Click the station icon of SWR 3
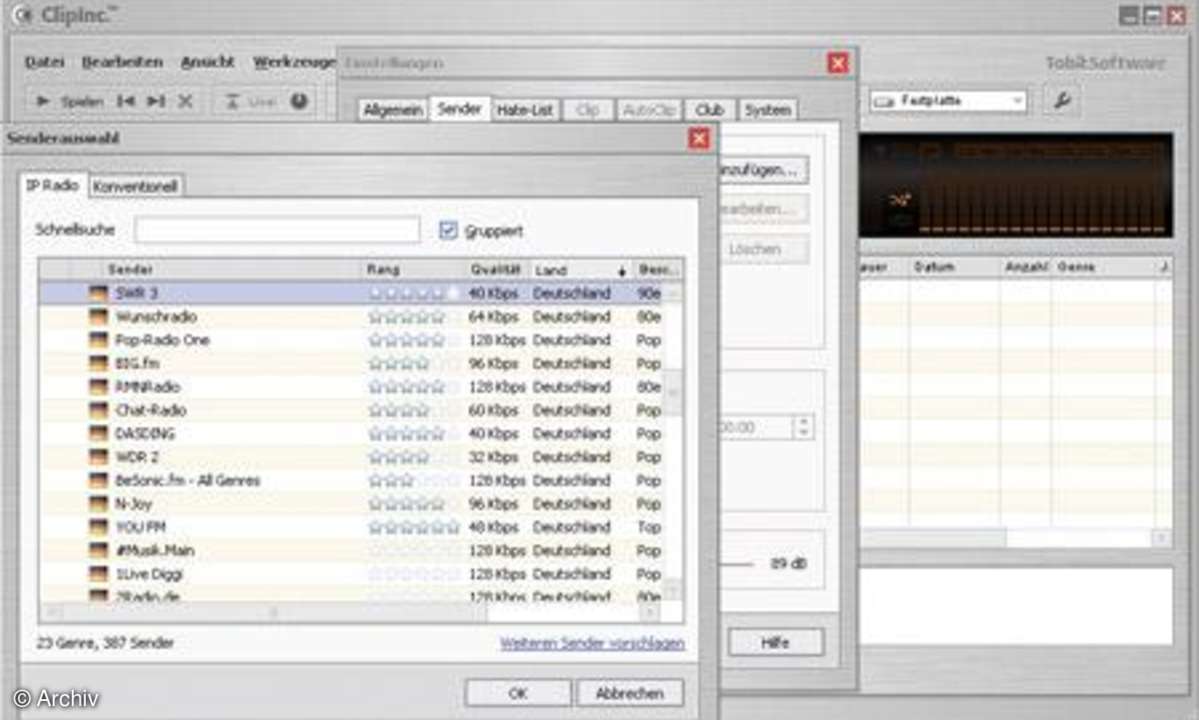 point(98,293)
